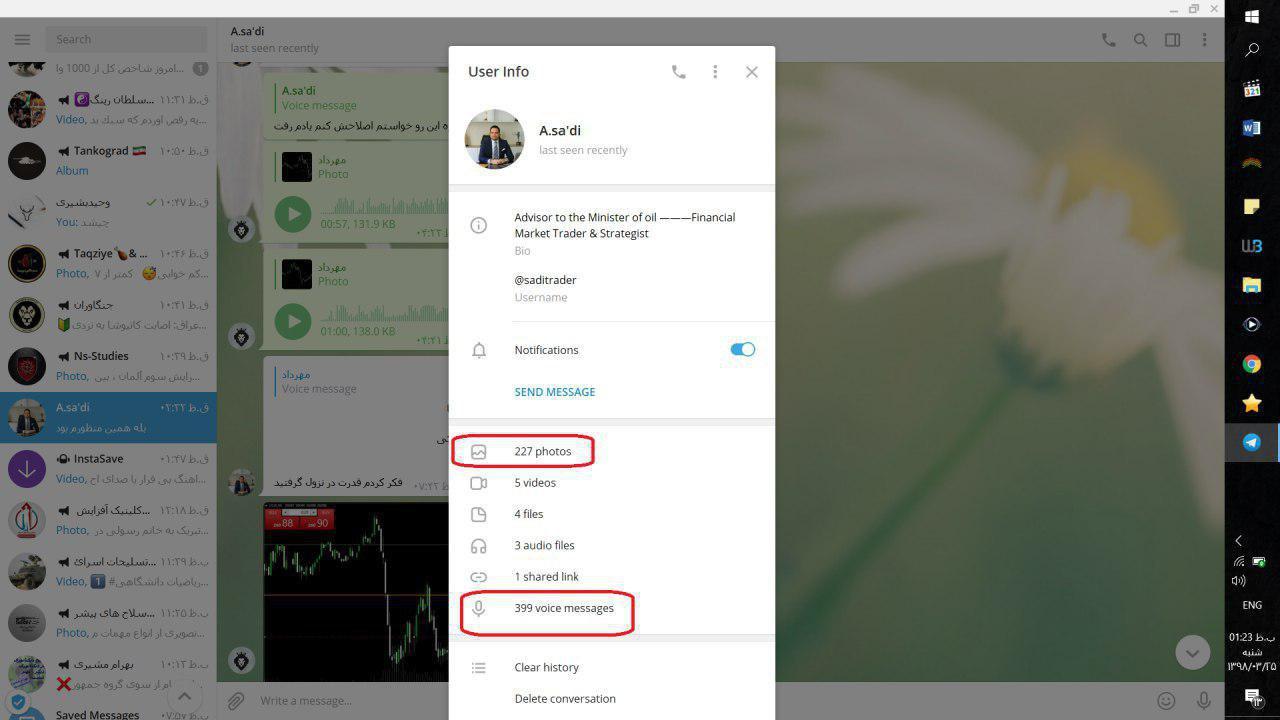Toggle the chat header side panel icon

point(1172,40)
